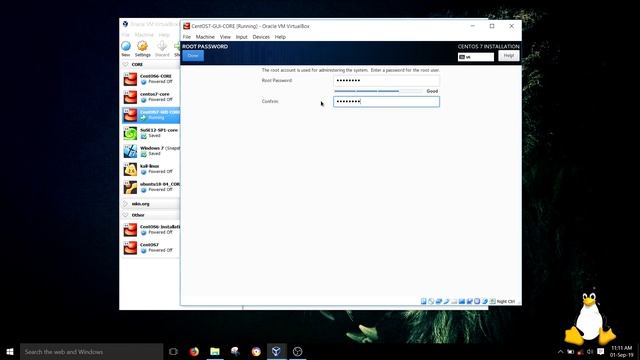Open the Input menu of the VM window
Viewport: 640px width, 360px height.
pos(241,37)
